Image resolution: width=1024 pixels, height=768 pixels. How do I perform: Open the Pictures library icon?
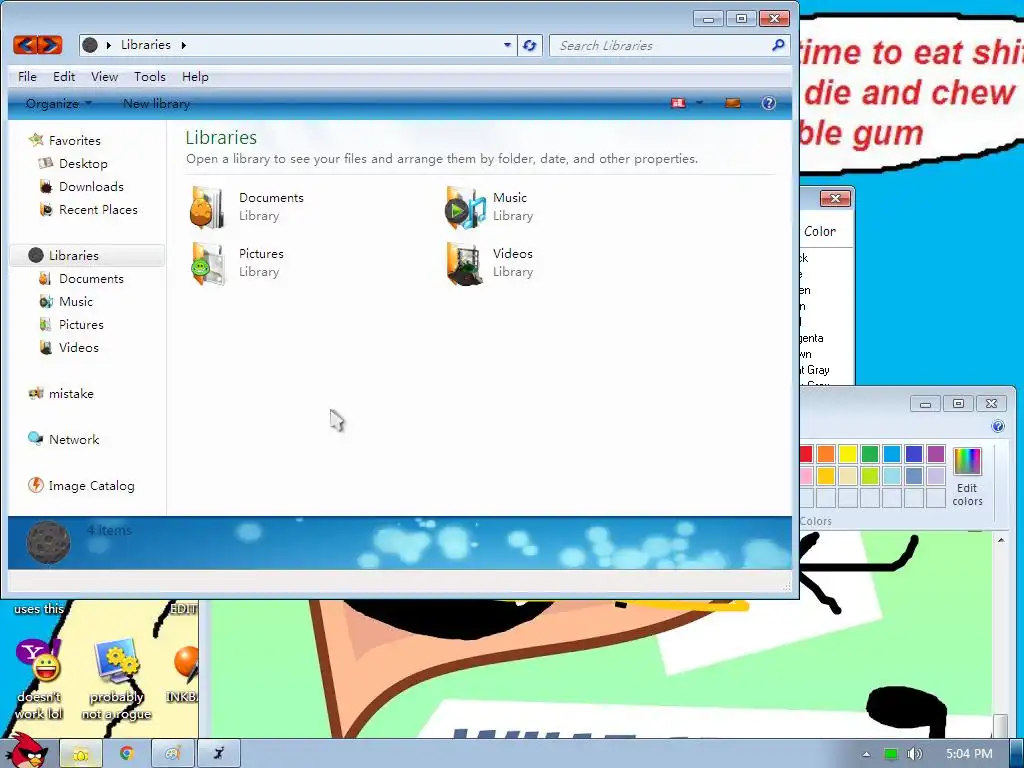[208, 263]
